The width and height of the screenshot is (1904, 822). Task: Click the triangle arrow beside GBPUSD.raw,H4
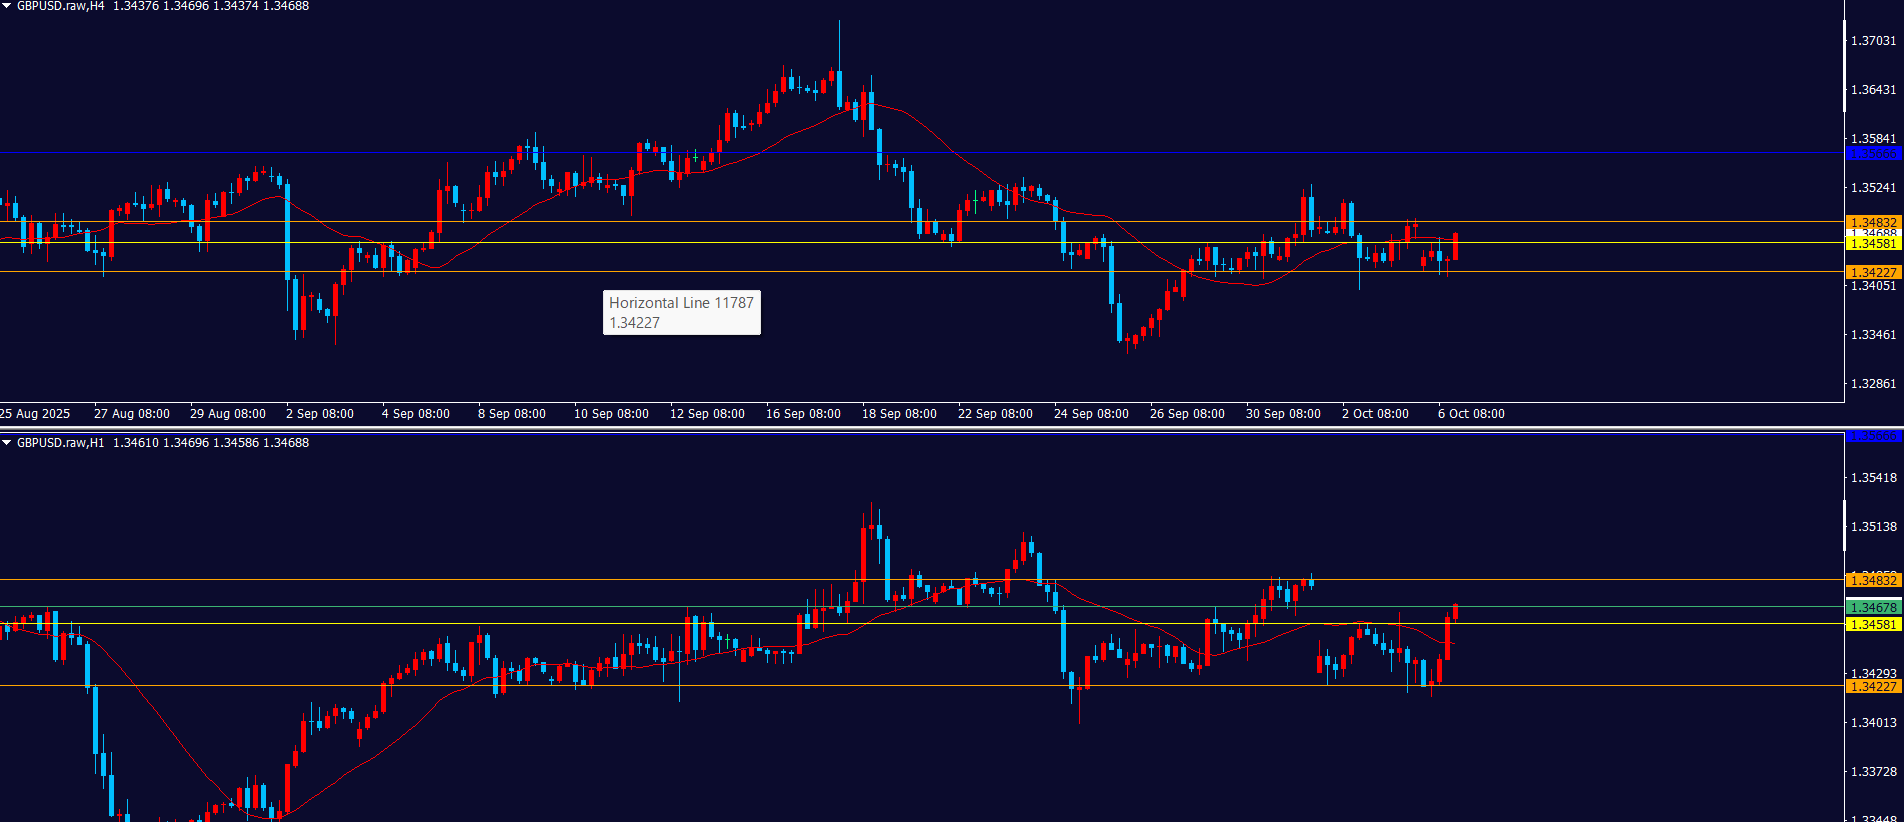(x=6, y=6)
